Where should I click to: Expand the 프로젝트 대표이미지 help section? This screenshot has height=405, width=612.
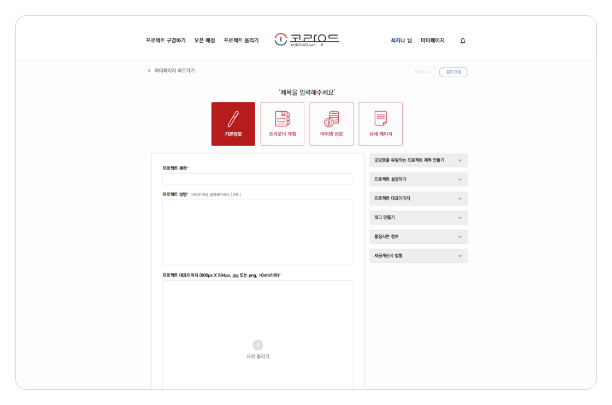pyautogui.click(x=417, y=198)
